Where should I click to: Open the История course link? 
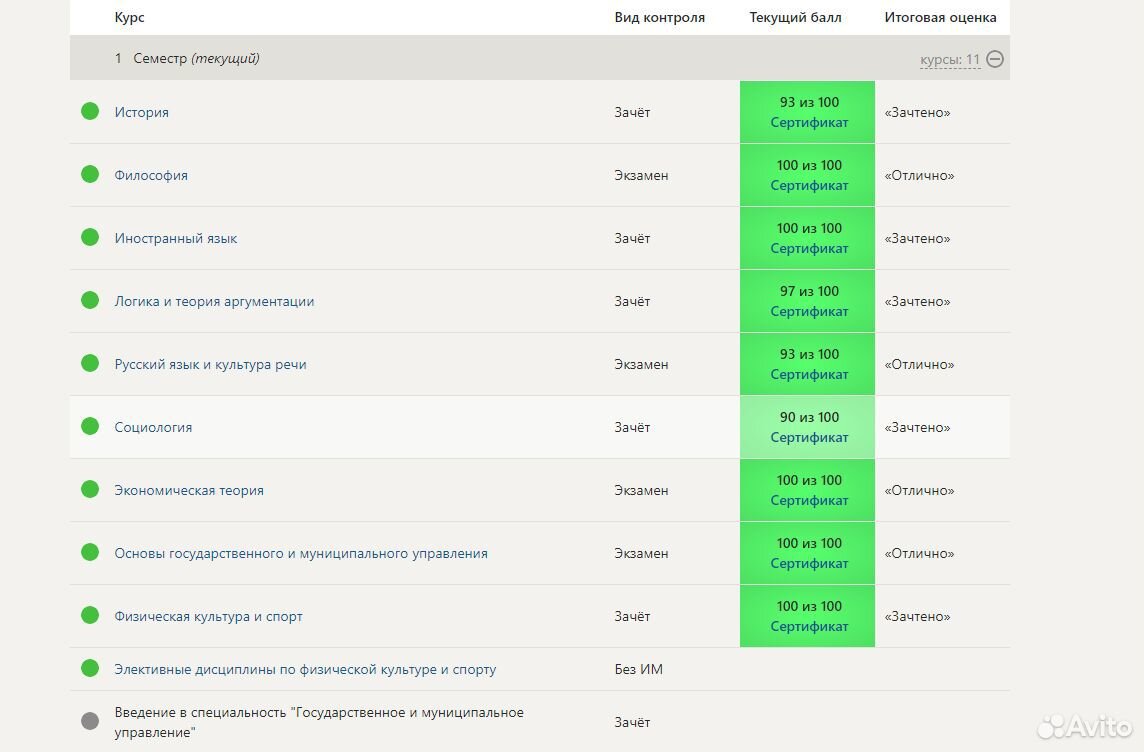coord(141,112)
